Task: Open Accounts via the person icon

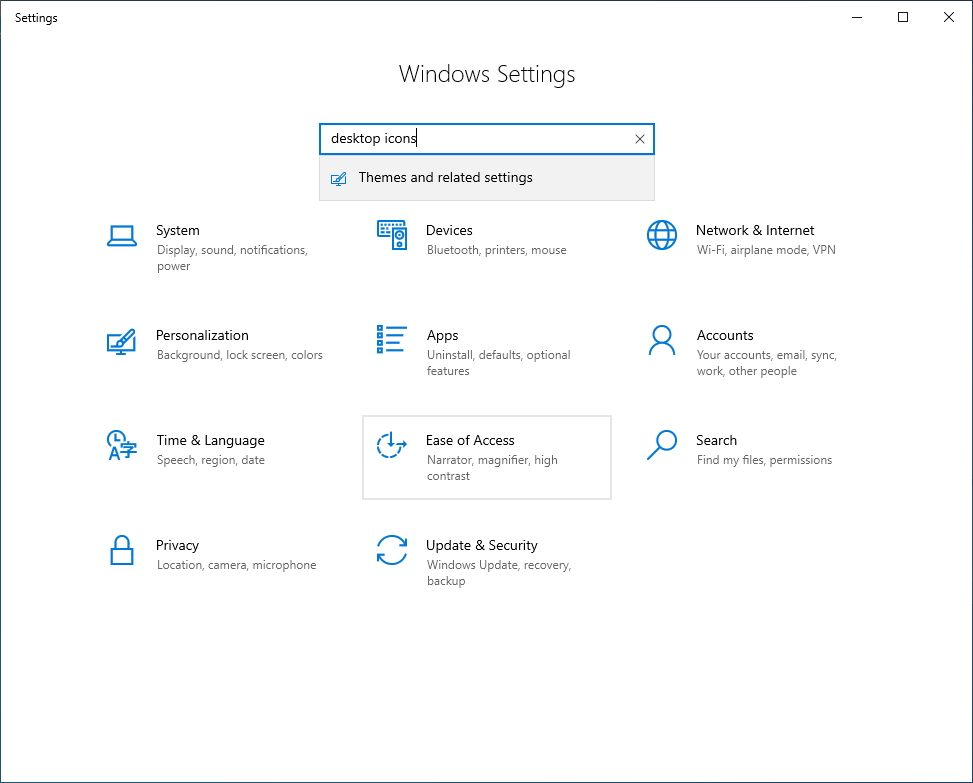Action: click(x=662, y=341)
